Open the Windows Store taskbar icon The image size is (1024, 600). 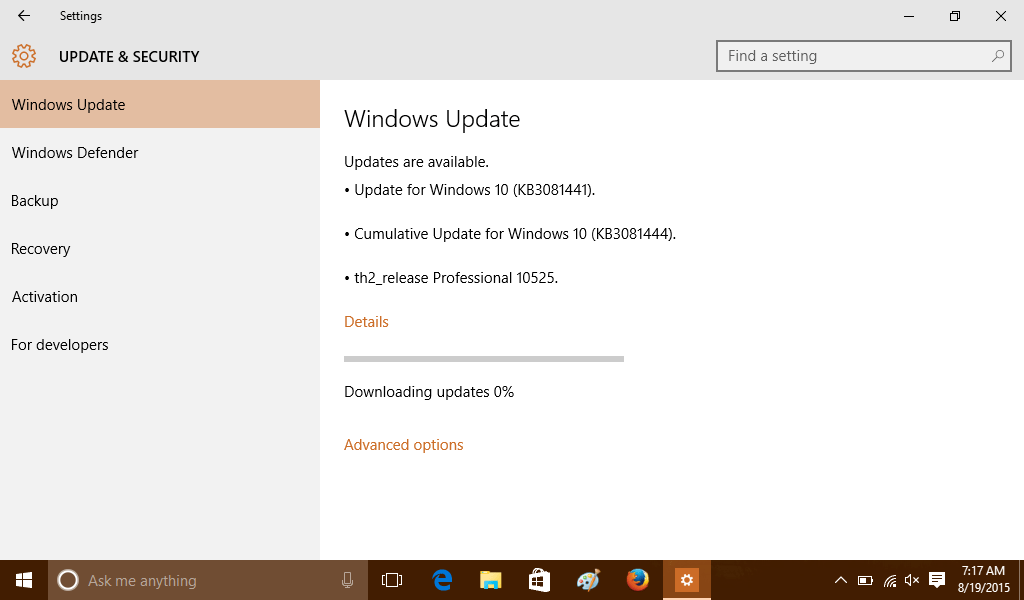pyautogui.click(x=539, y=580)
